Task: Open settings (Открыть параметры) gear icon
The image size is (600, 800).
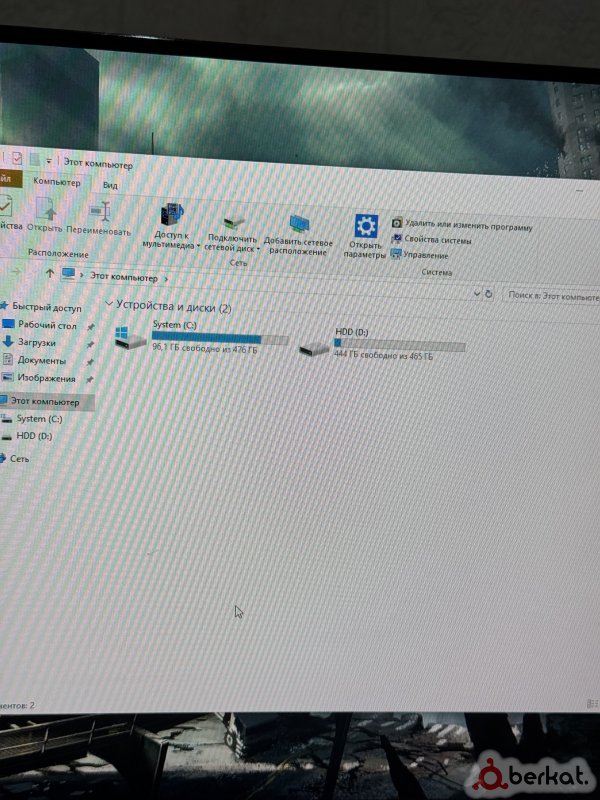Action: point(366,226)
